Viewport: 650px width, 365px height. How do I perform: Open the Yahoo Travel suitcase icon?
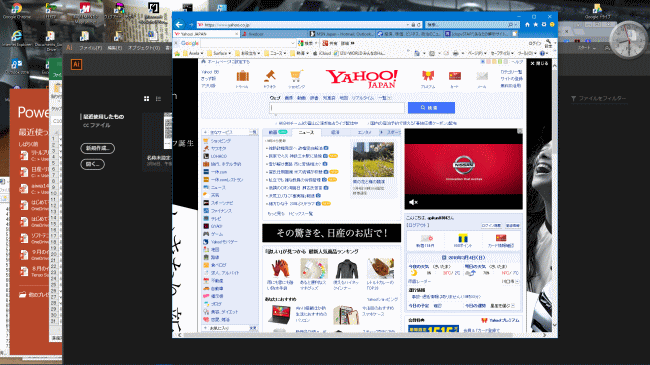tap(243, 76)
